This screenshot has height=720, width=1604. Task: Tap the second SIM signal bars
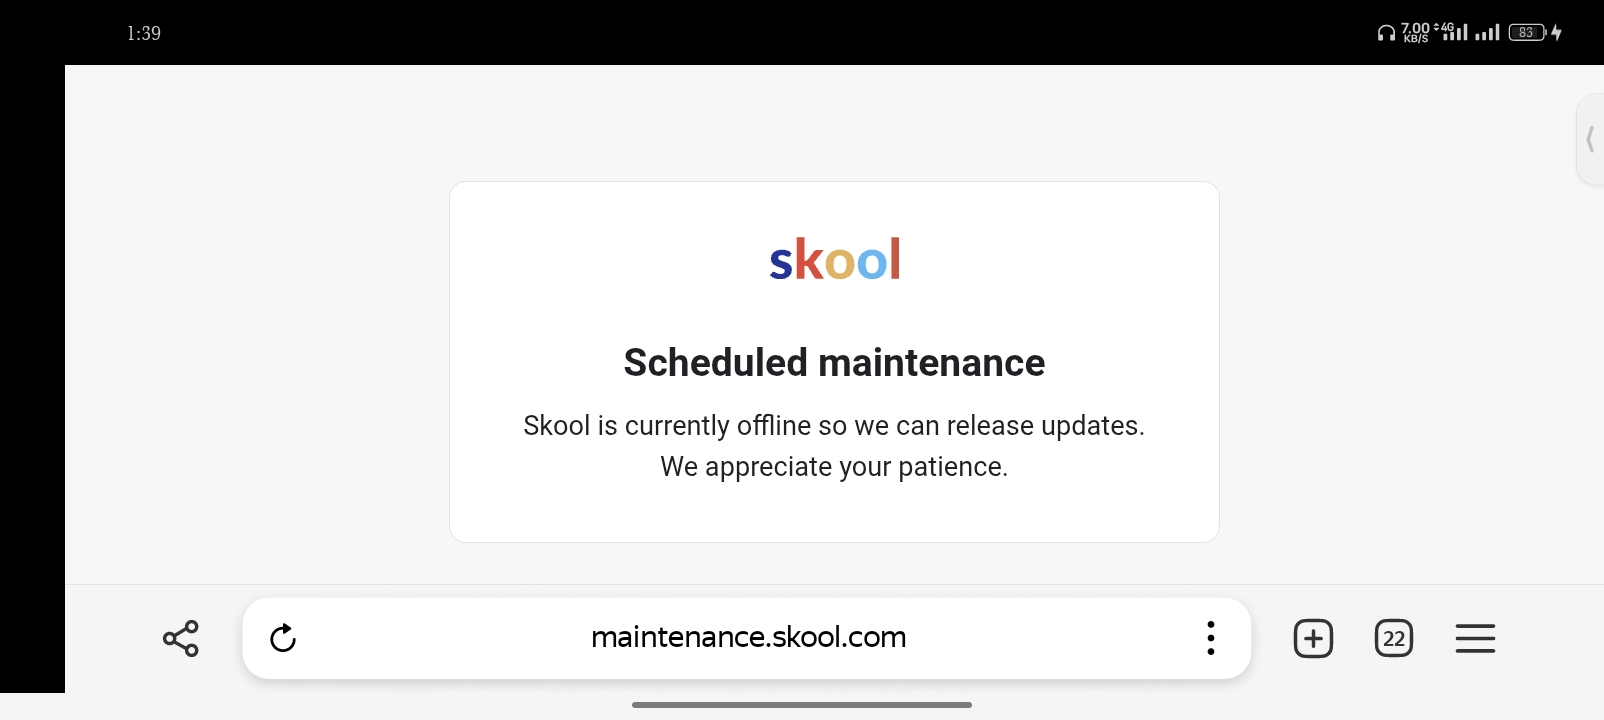[x=1488, y=33]
